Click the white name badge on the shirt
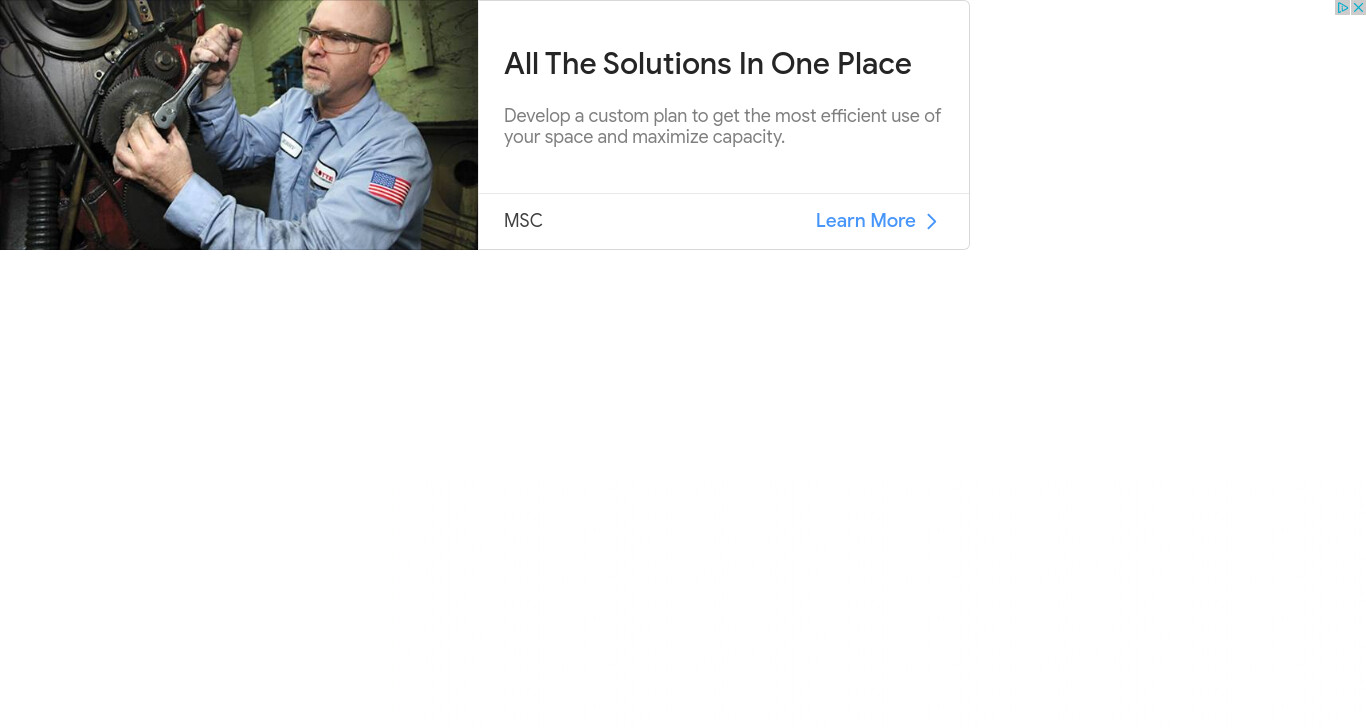The height and width of the screenshot is (728, 1366). pos(291,145)
